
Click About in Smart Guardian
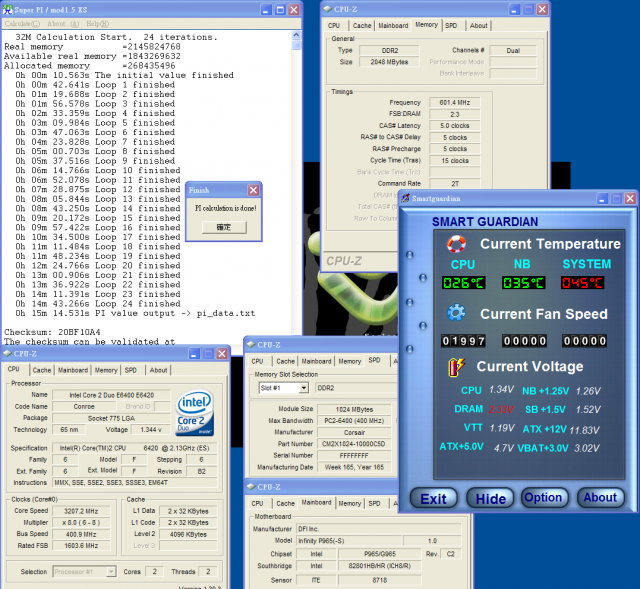coord(600,498)
